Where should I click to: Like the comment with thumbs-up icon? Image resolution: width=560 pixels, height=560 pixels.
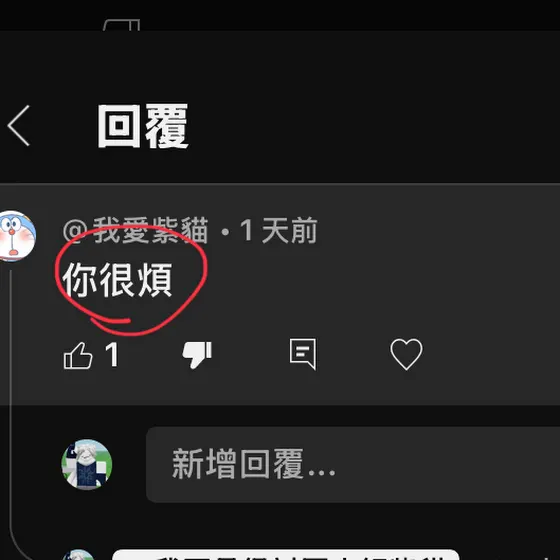coord(78,355)
